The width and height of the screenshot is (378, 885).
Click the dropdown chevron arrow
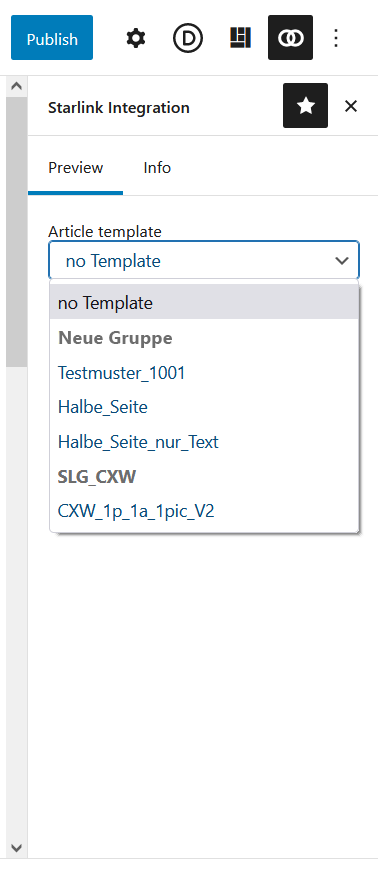click(x=342, y=261)
